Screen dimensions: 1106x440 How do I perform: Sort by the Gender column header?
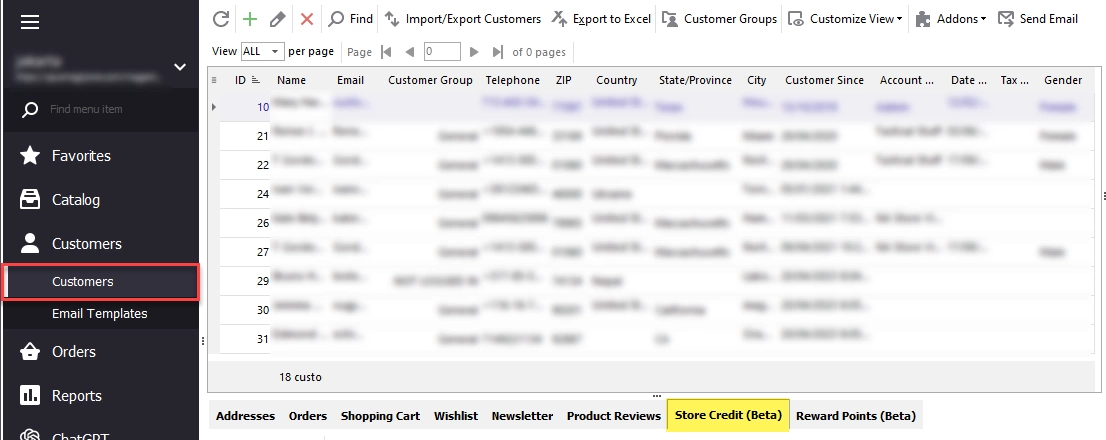tap(1063, 80)
